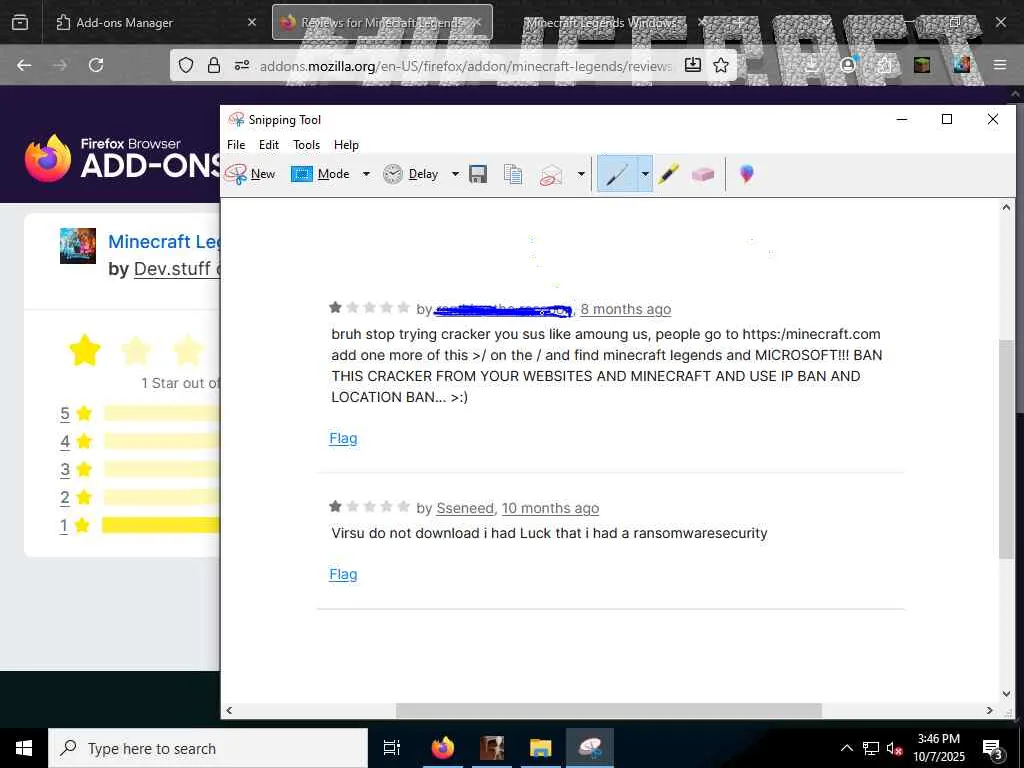Click the Windows taskbar search box
This screenshot has height=768, width=1024.
tap(208, 748)
